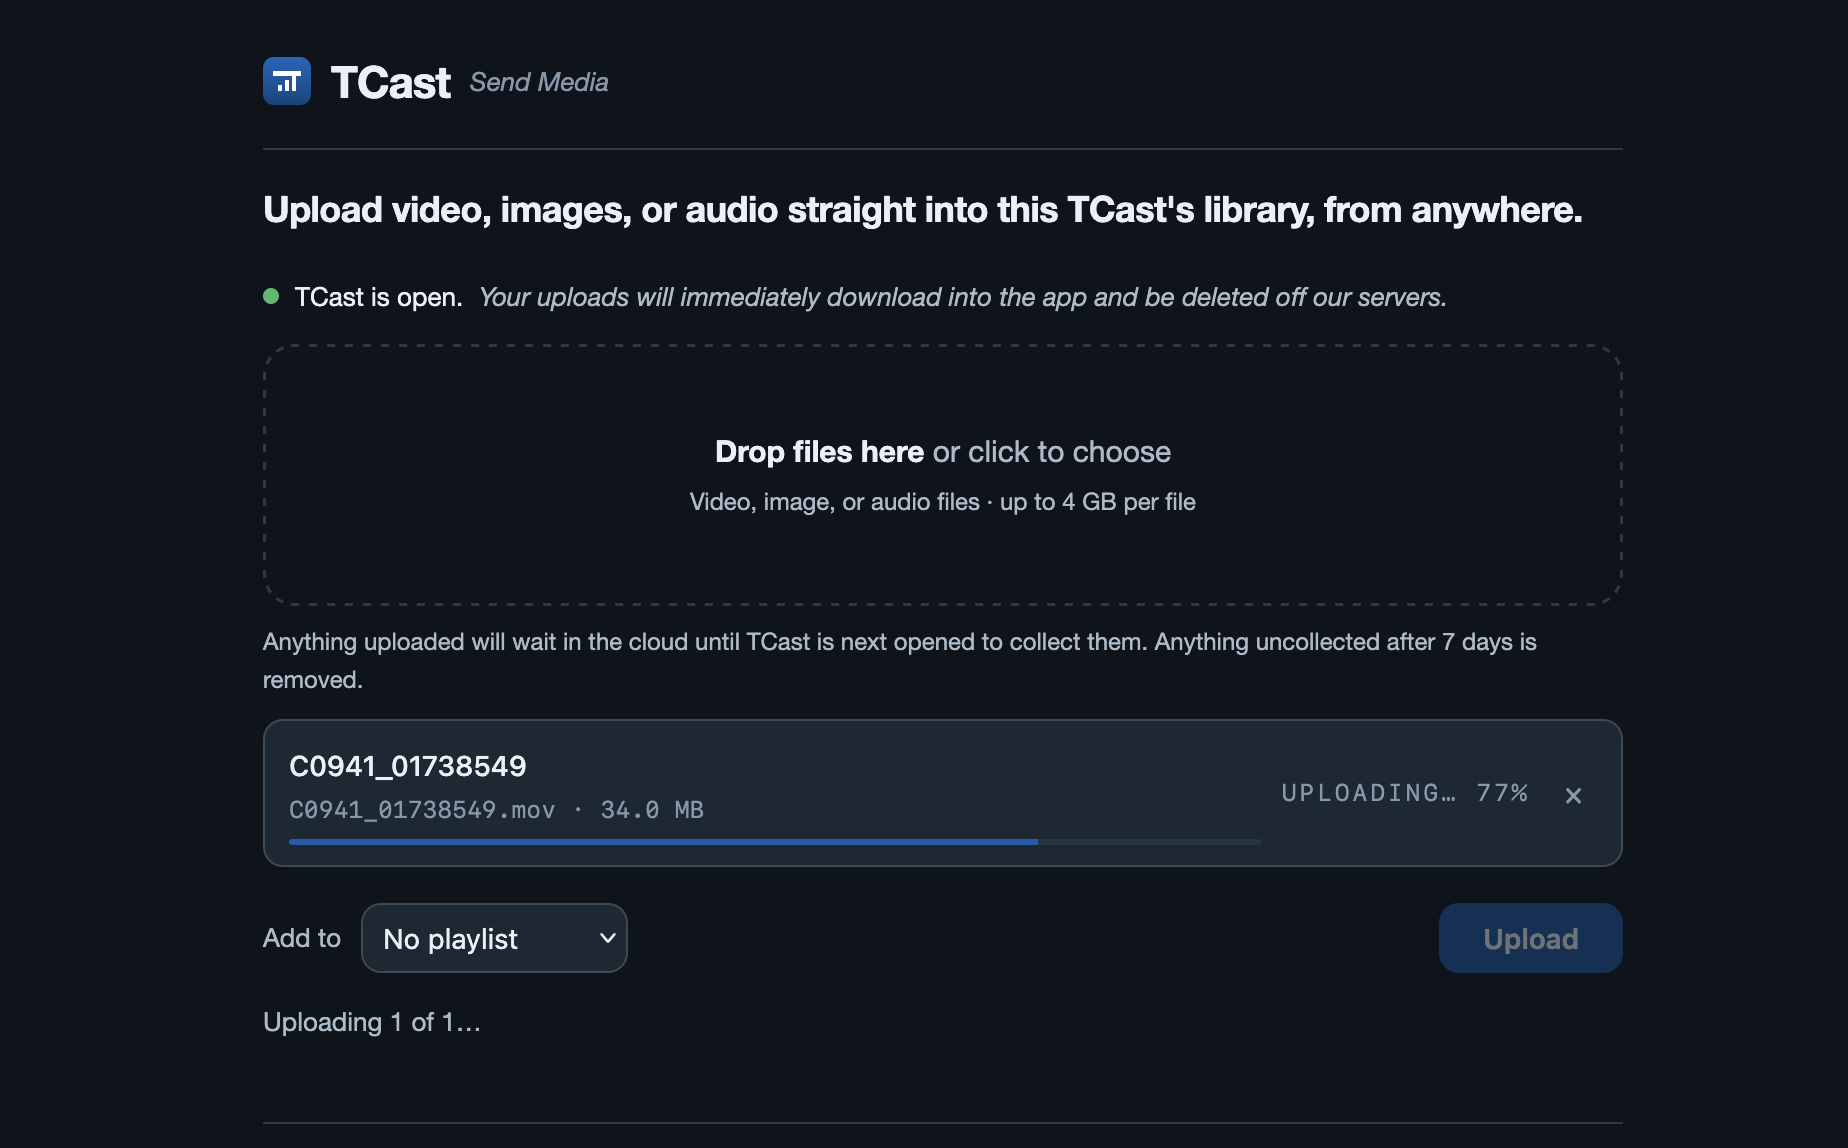
Task: Click the C0941_01738549.mov · 34.0 MB text
Action: point(496,810)
